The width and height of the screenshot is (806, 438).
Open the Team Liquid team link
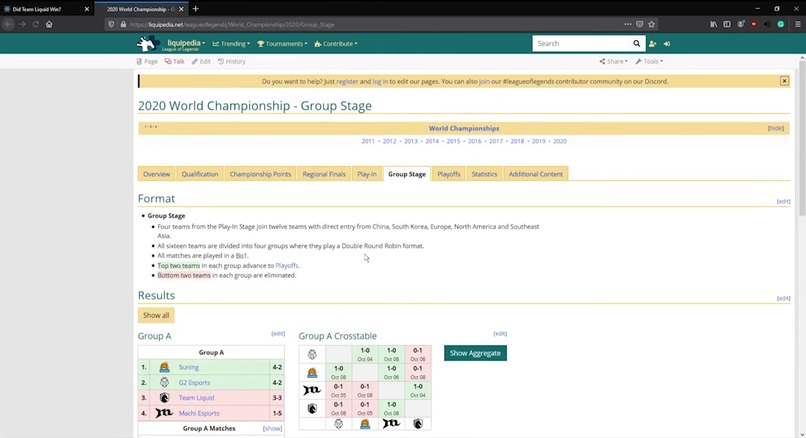[x=196, y=397]
